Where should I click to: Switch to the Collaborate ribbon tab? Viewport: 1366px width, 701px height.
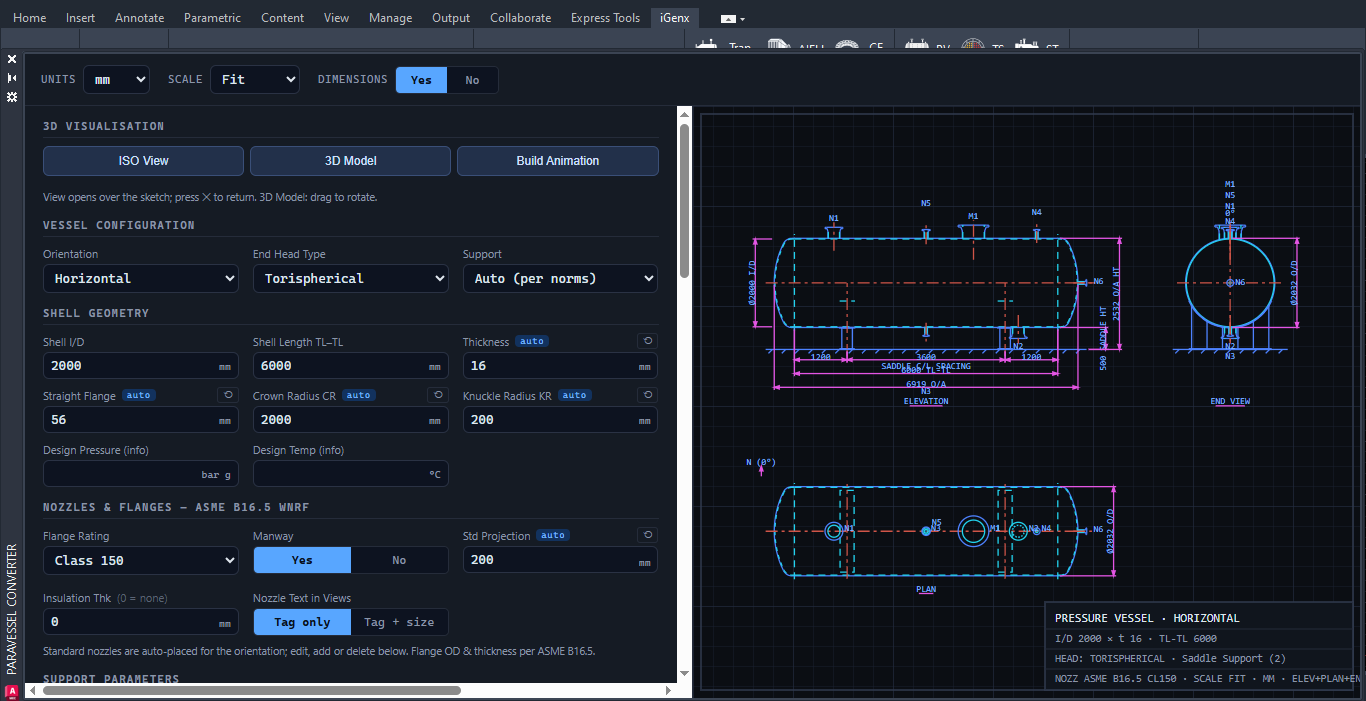point(521,18)
